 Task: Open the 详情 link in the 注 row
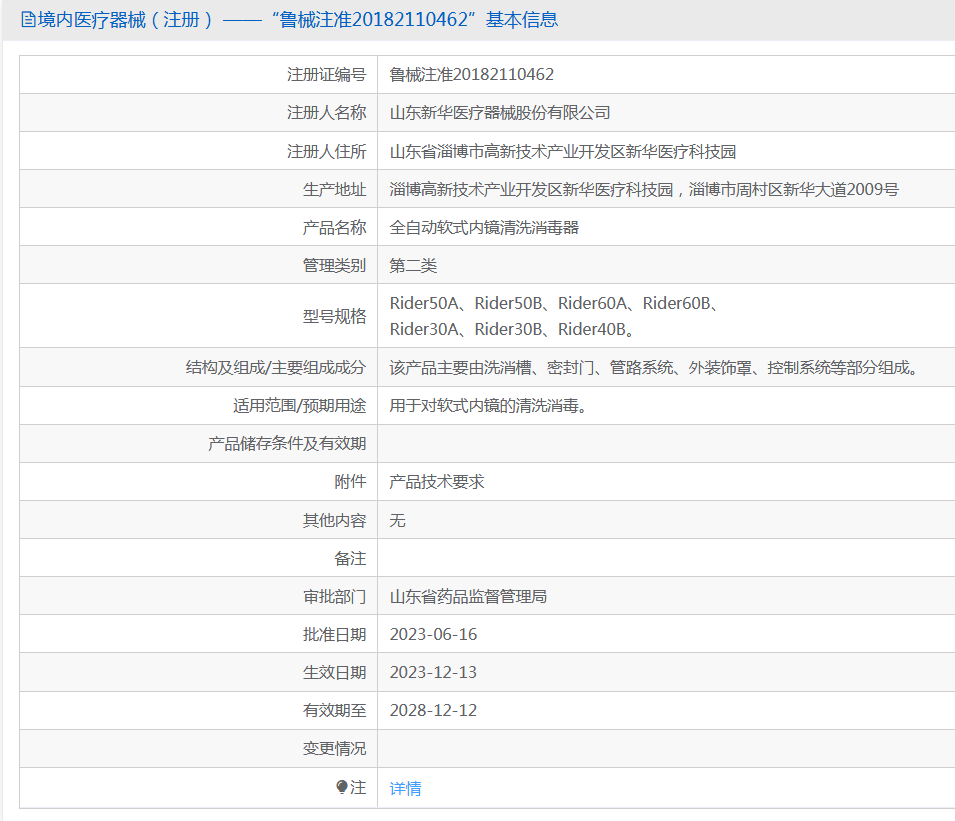[x=405, y=788]
